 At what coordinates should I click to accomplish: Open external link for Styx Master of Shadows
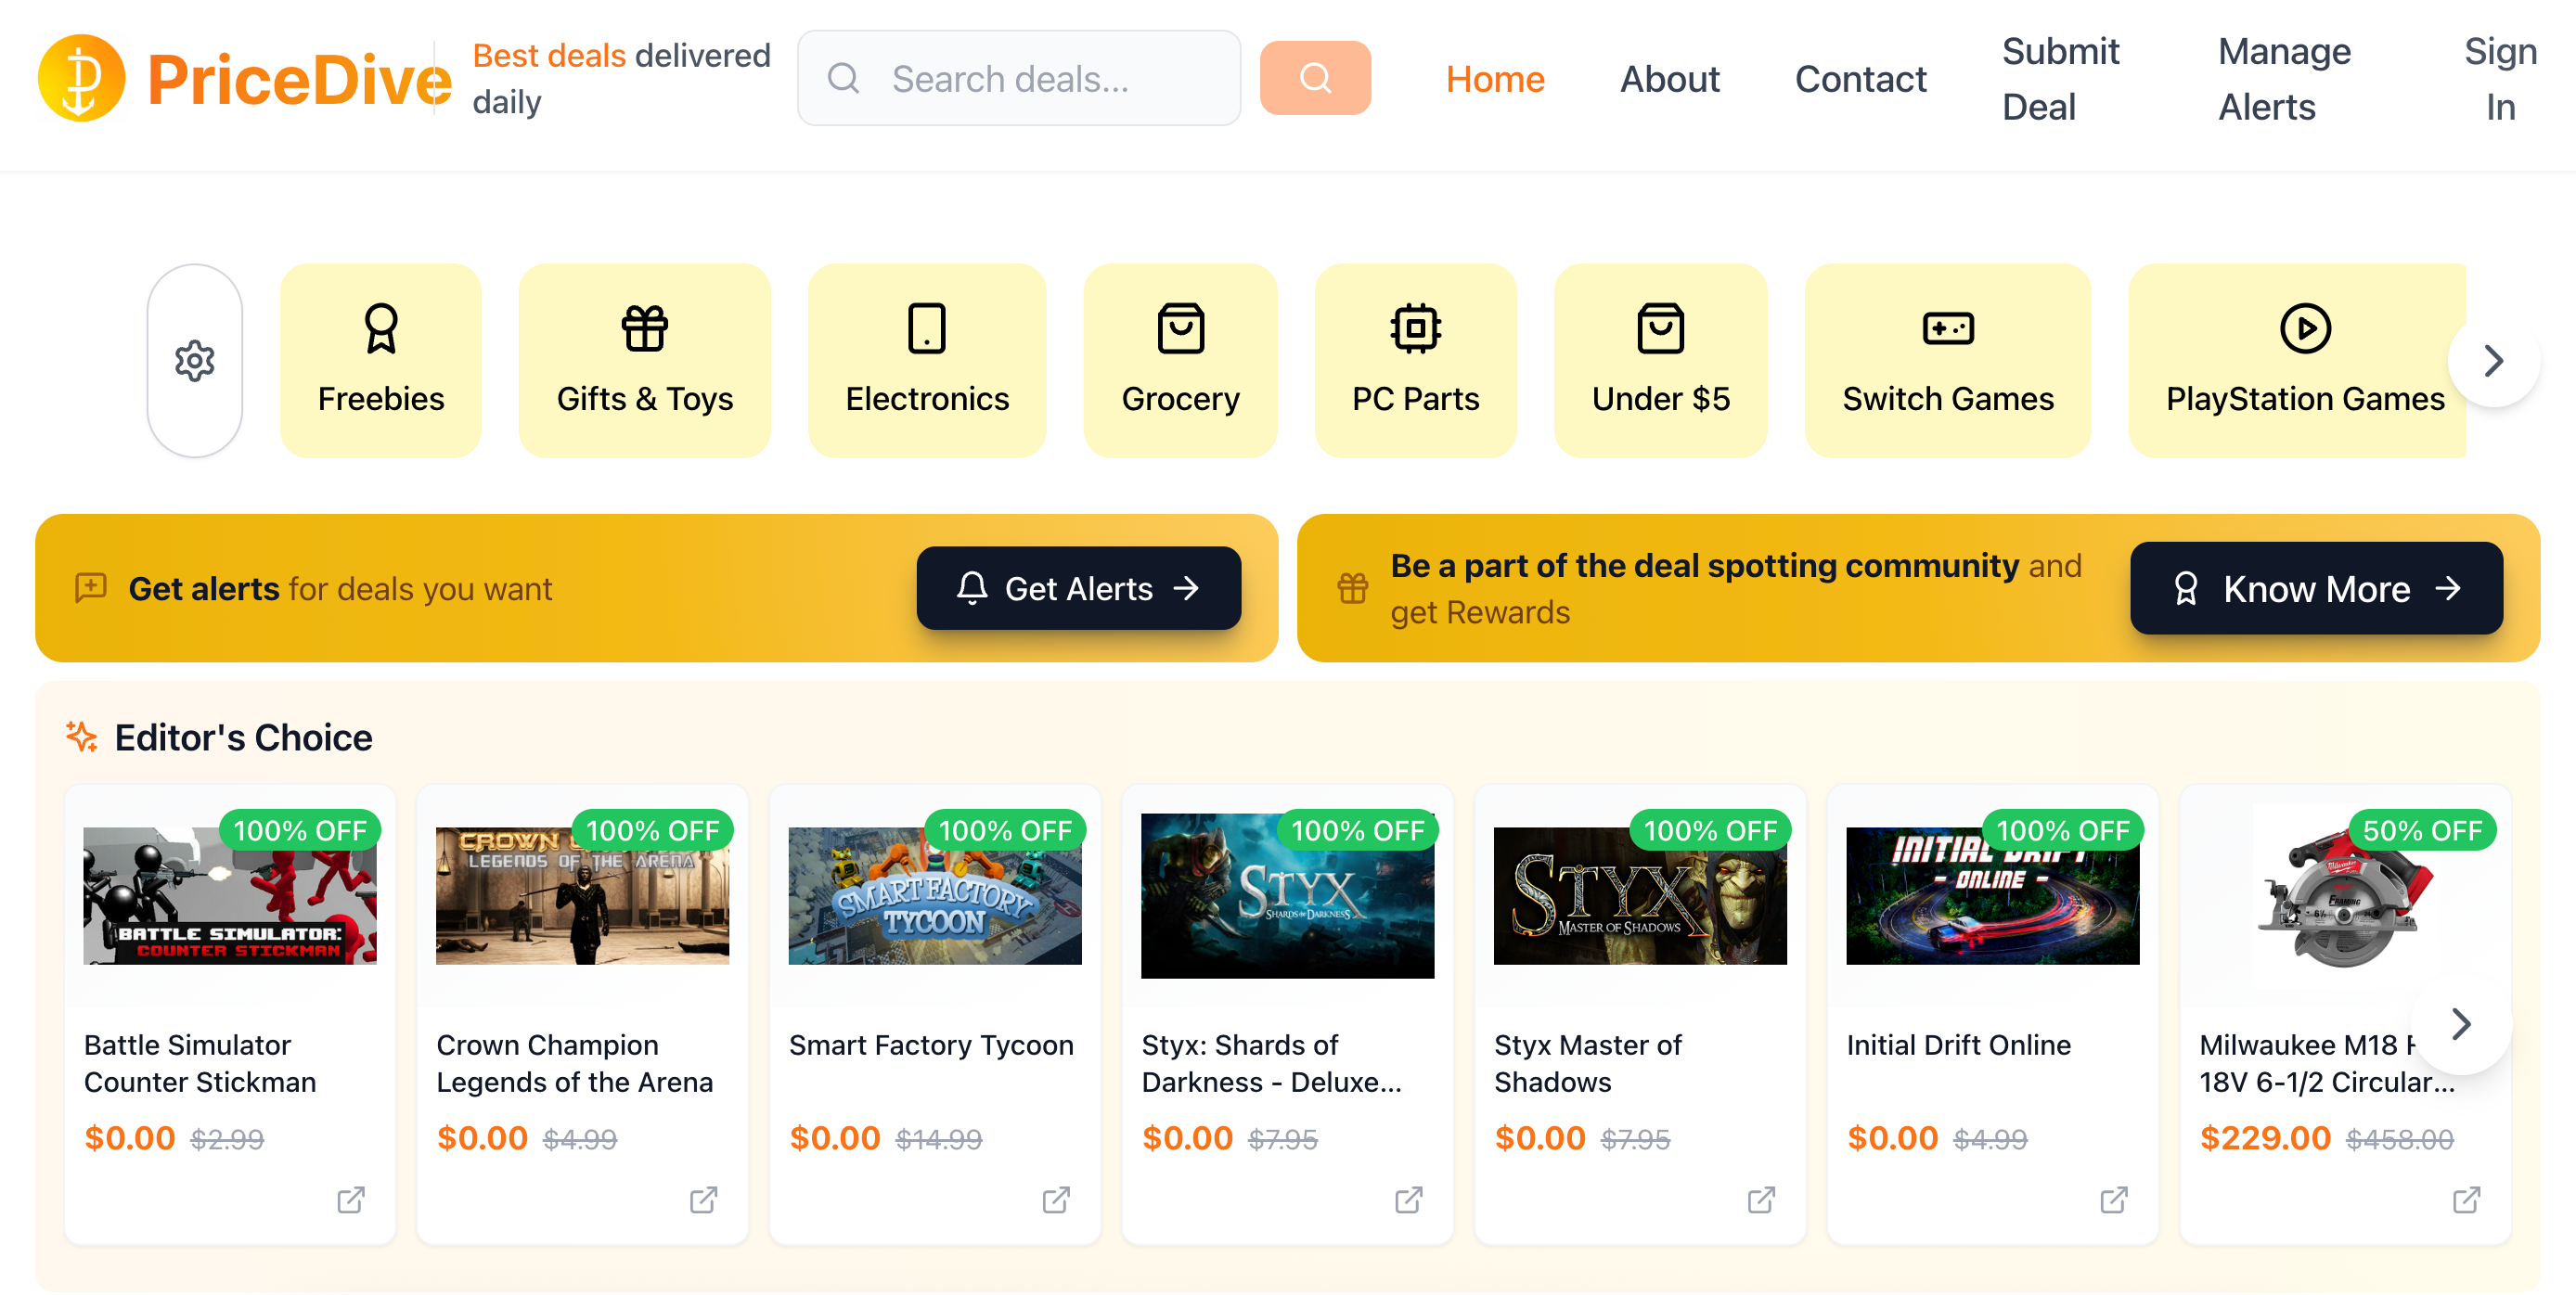[1761, 1199]
